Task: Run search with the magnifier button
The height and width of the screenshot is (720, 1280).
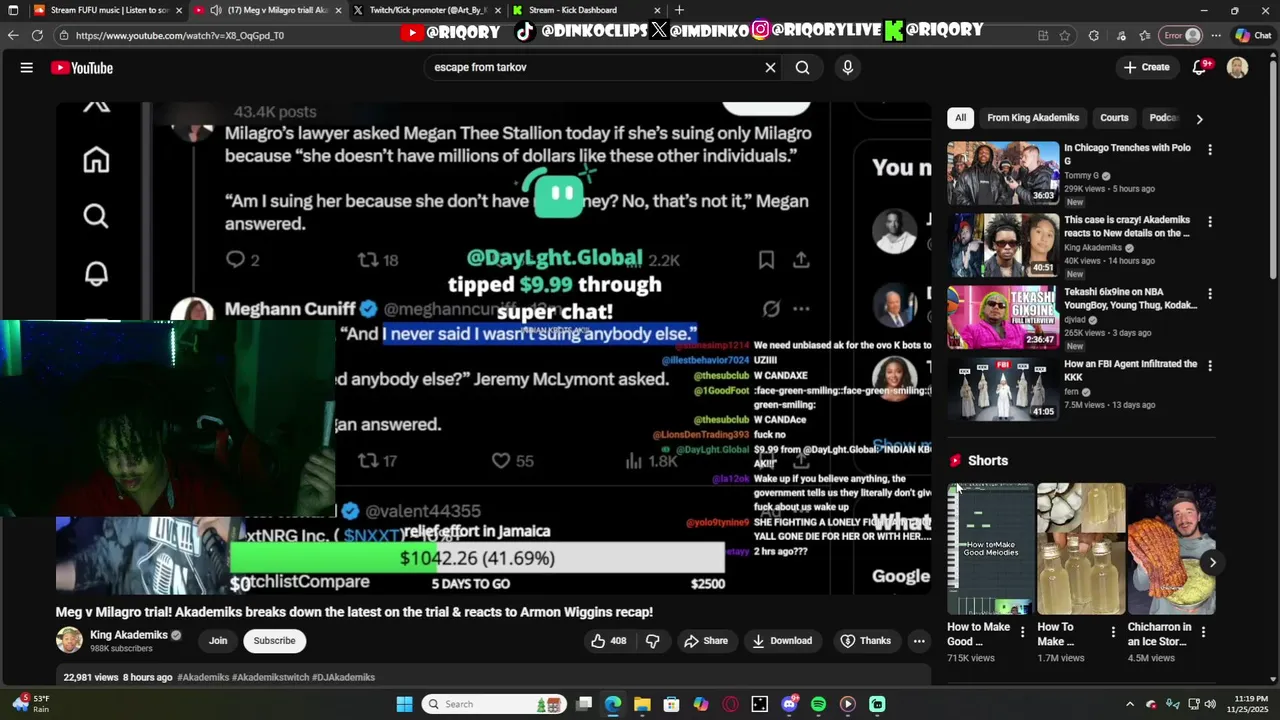Action: coord(802,67)
